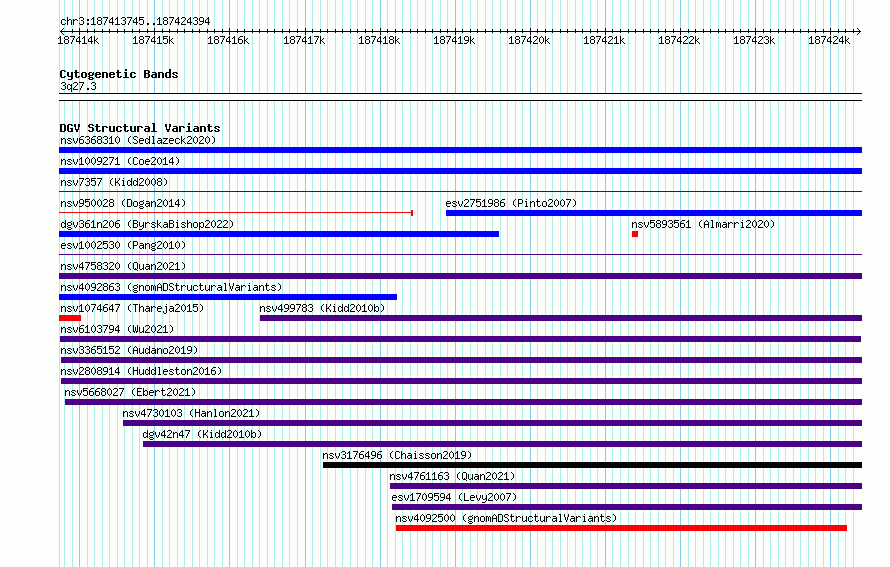Click the 187417k ruler position
The image size is (890, 567).
(x=304, y=40)
